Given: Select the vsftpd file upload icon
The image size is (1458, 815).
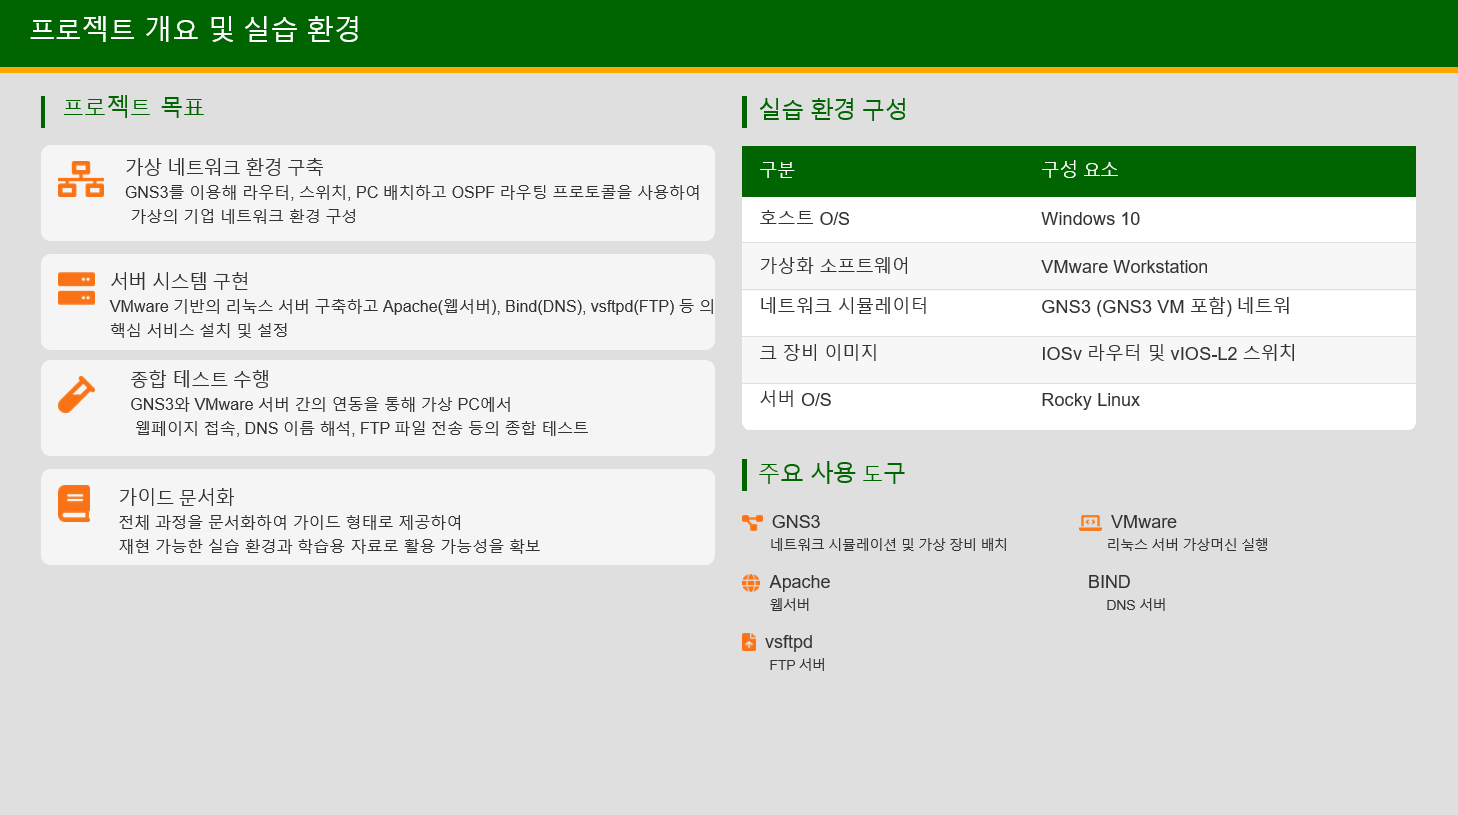Looking at the screenshot, I should point(749,641).
